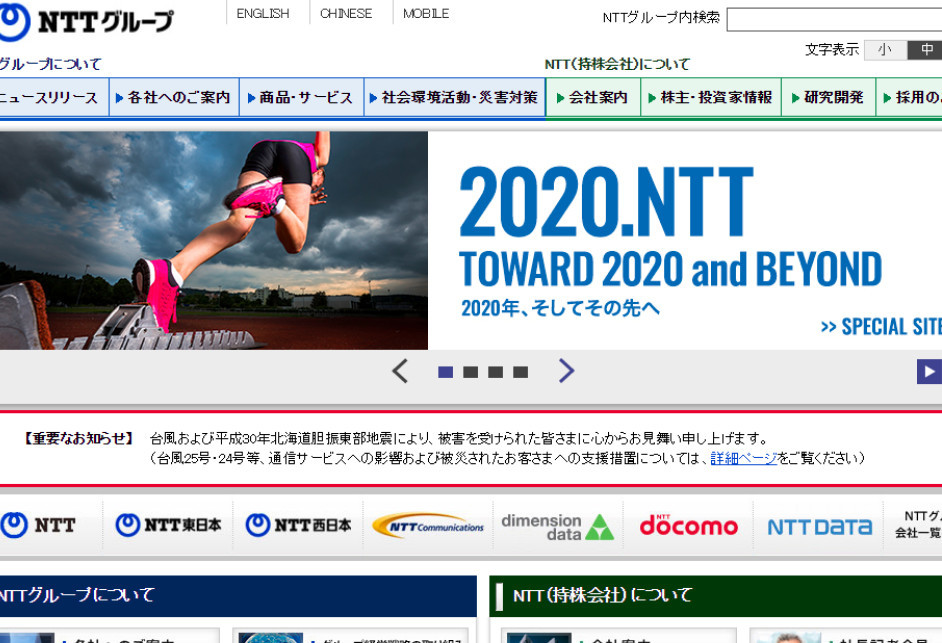Open the 研究開発 menu

(x=828, y=97)
